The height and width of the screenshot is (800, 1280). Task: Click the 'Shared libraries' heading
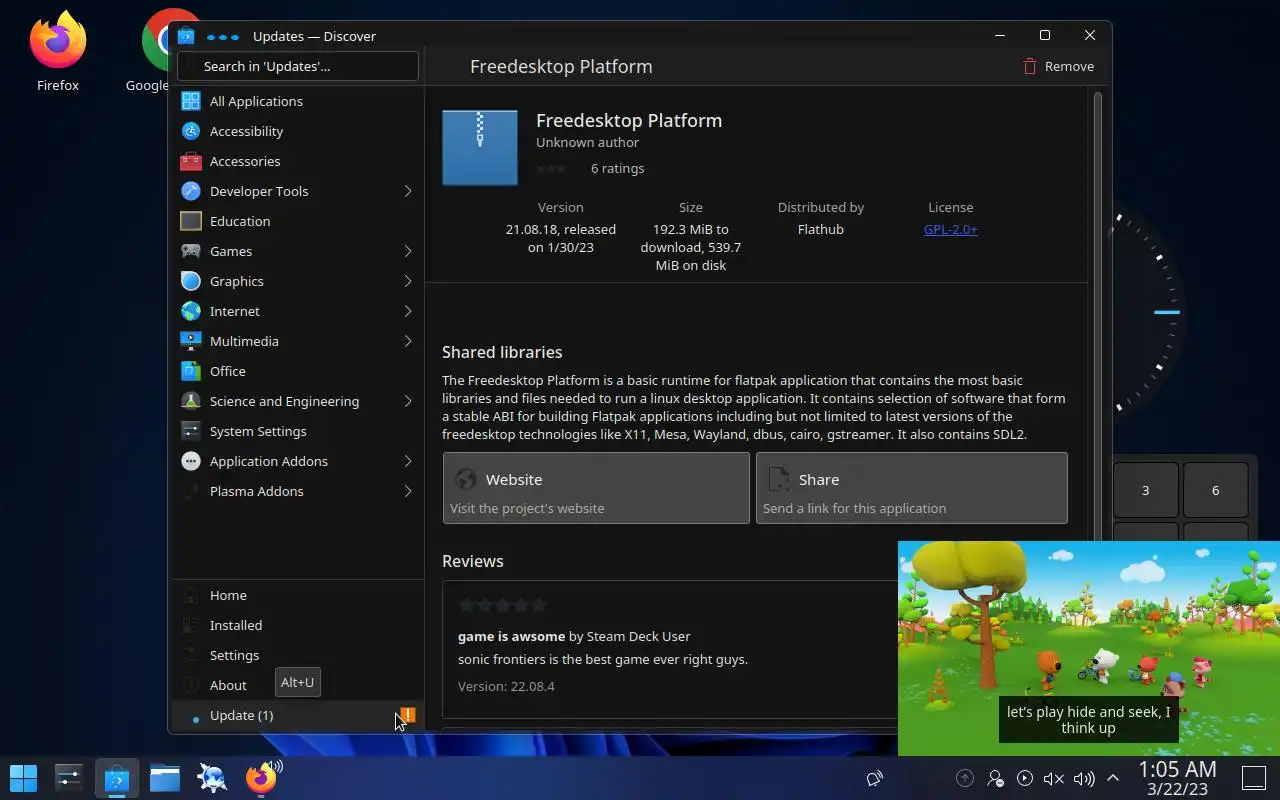click(x=502, y=352)
